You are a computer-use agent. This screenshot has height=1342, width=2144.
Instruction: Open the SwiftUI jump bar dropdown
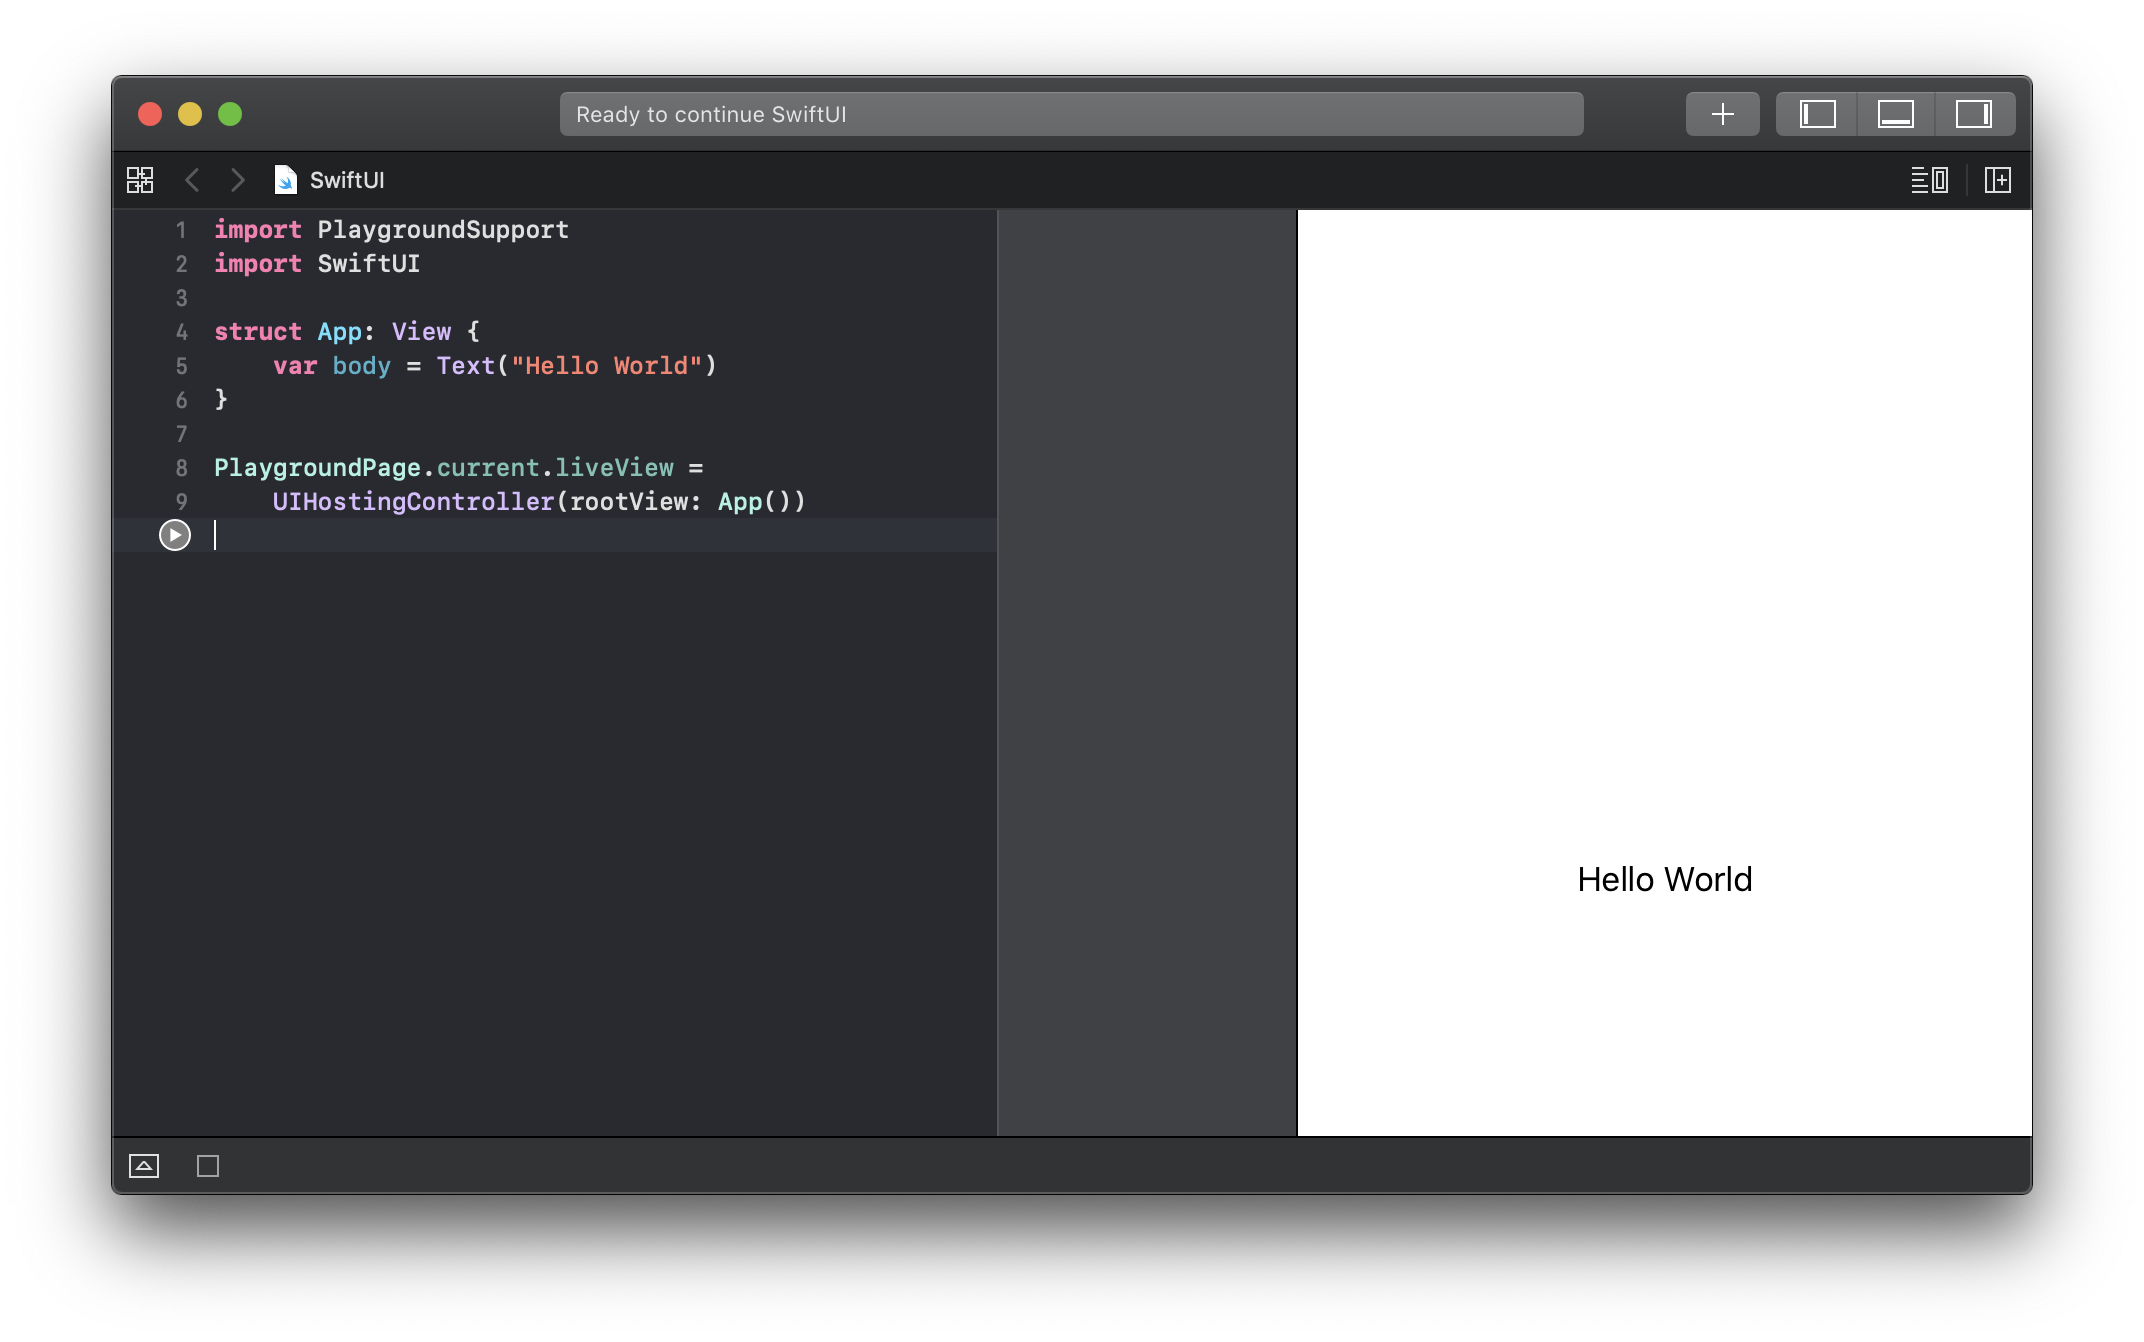tap(347, 180)
